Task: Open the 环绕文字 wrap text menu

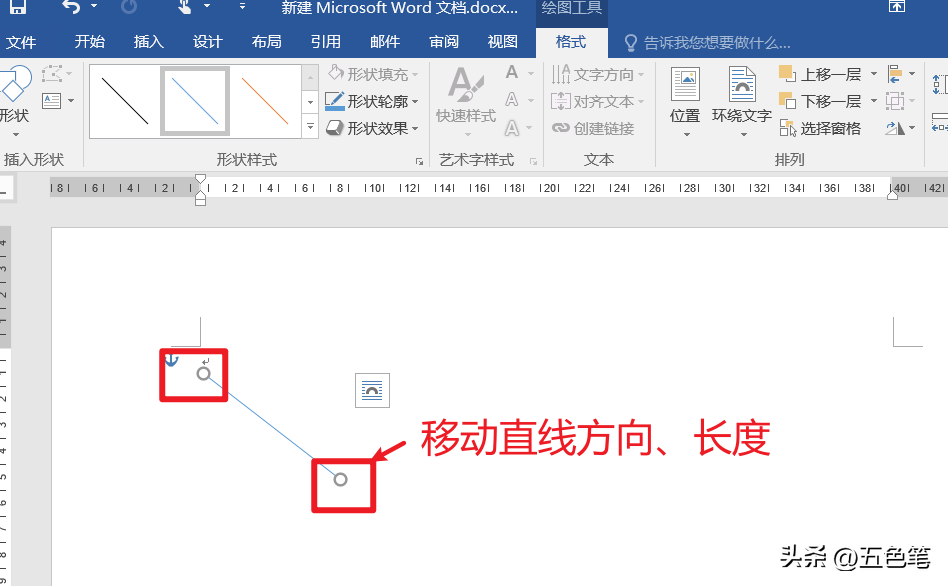Action: point(742,102)
